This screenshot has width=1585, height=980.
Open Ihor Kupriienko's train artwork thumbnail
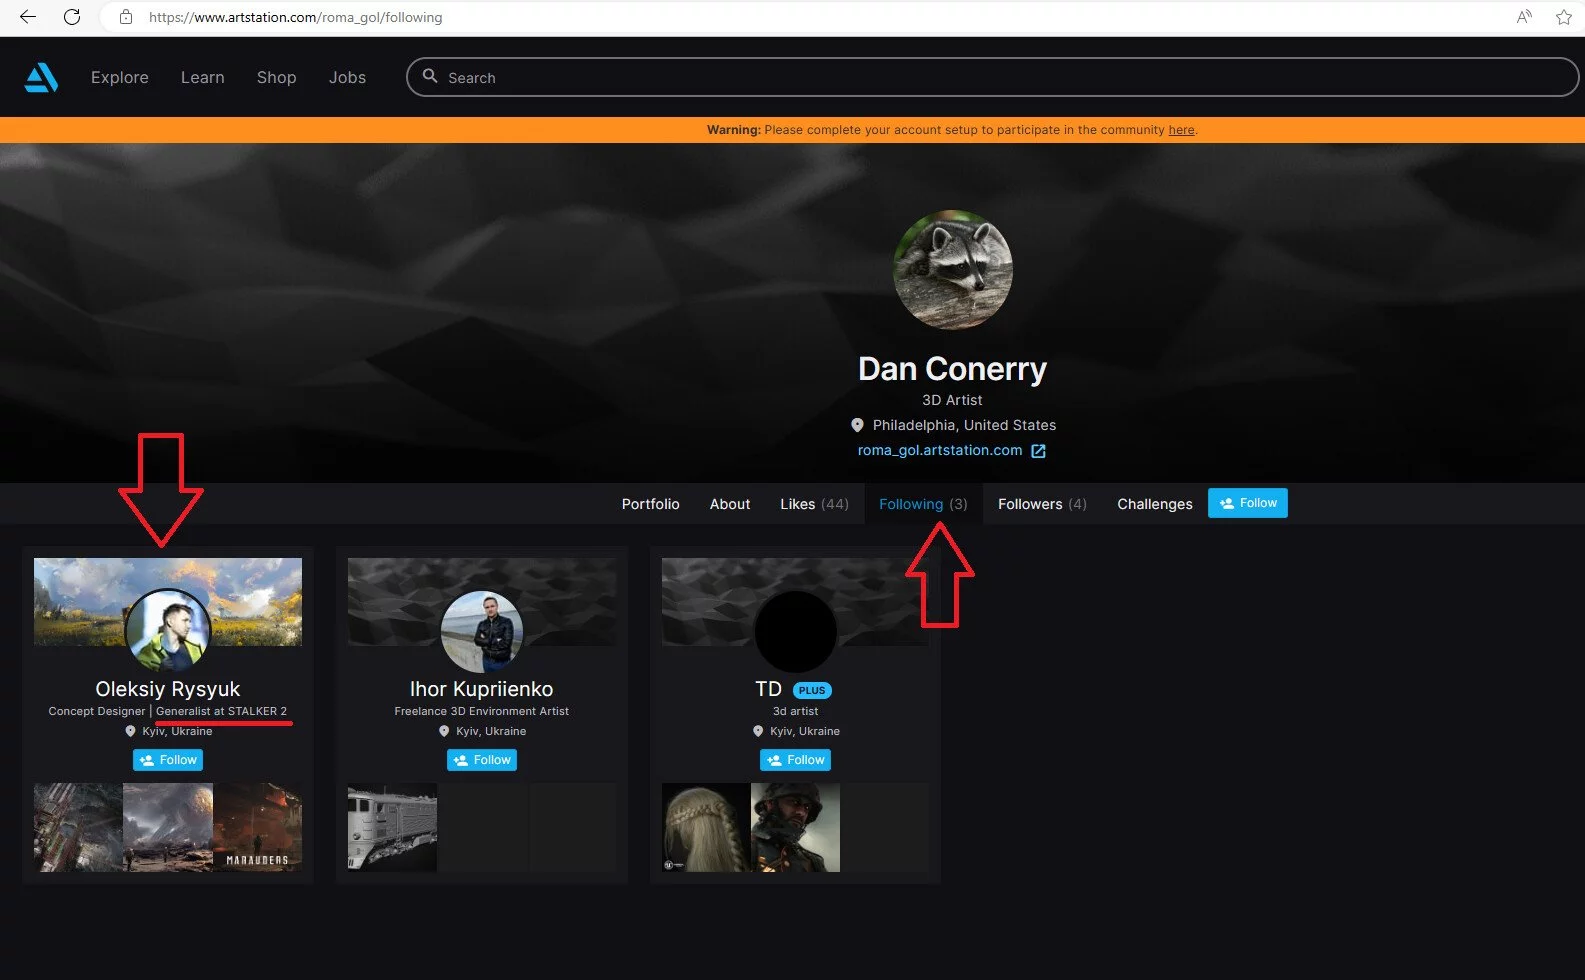[x=392, y=827]
